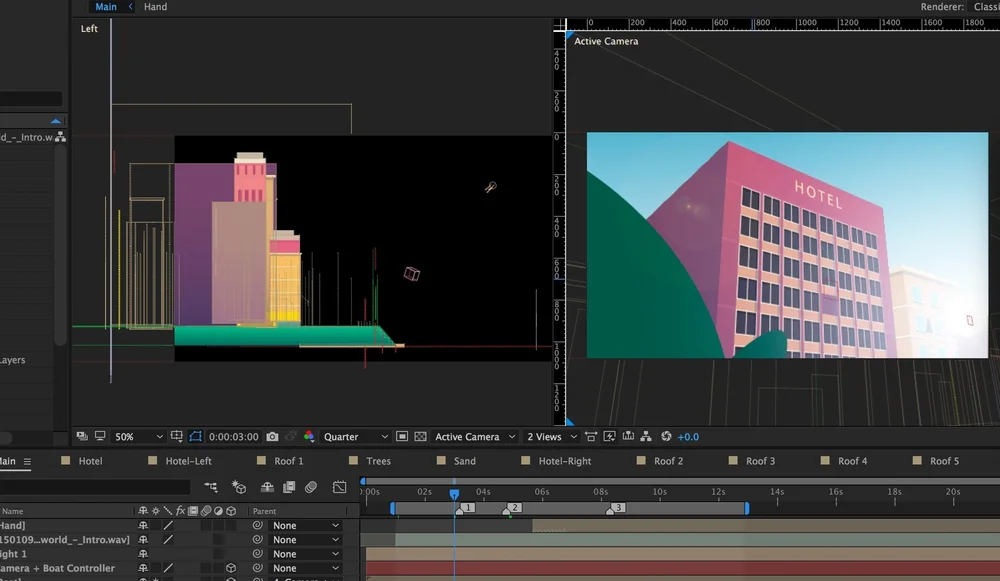Click the snapshot camera icon
1000x581 pixels.
click(272, 437)
